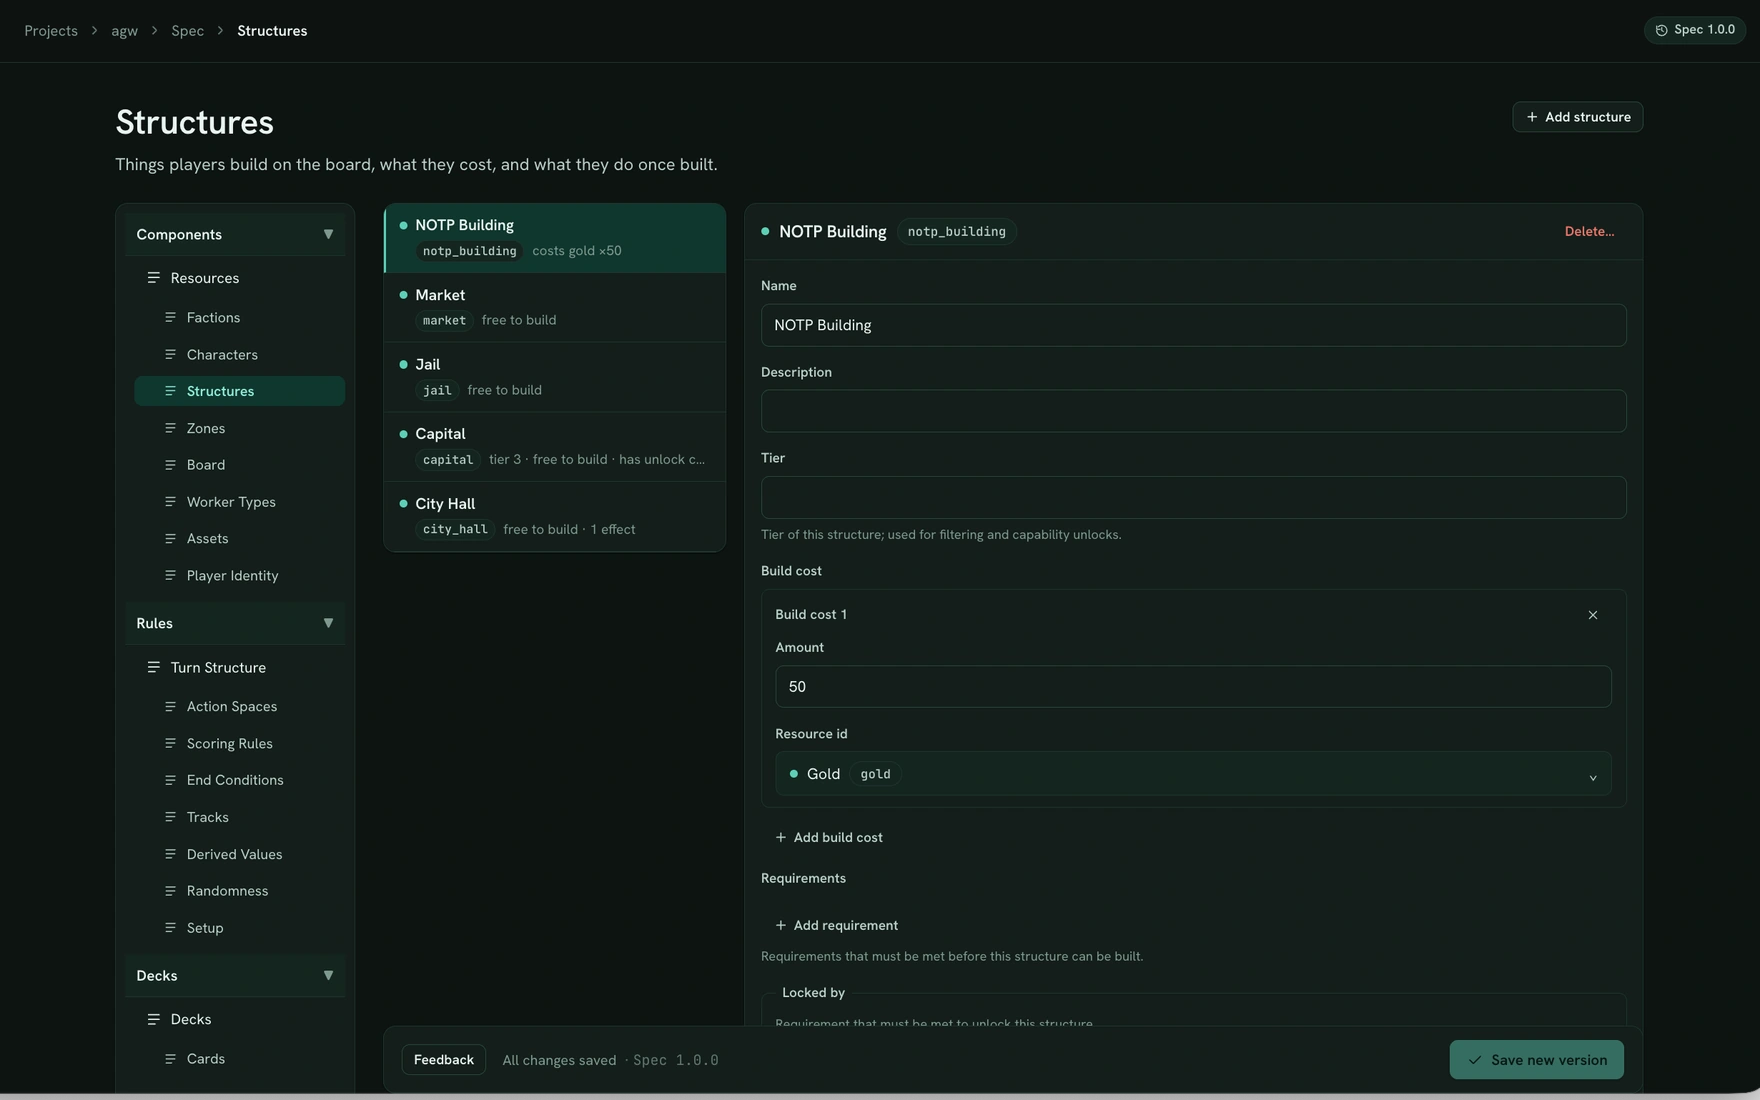Click the icon beside Worker Types
Screen dimensions: 1760x1100
pos(170,502)
